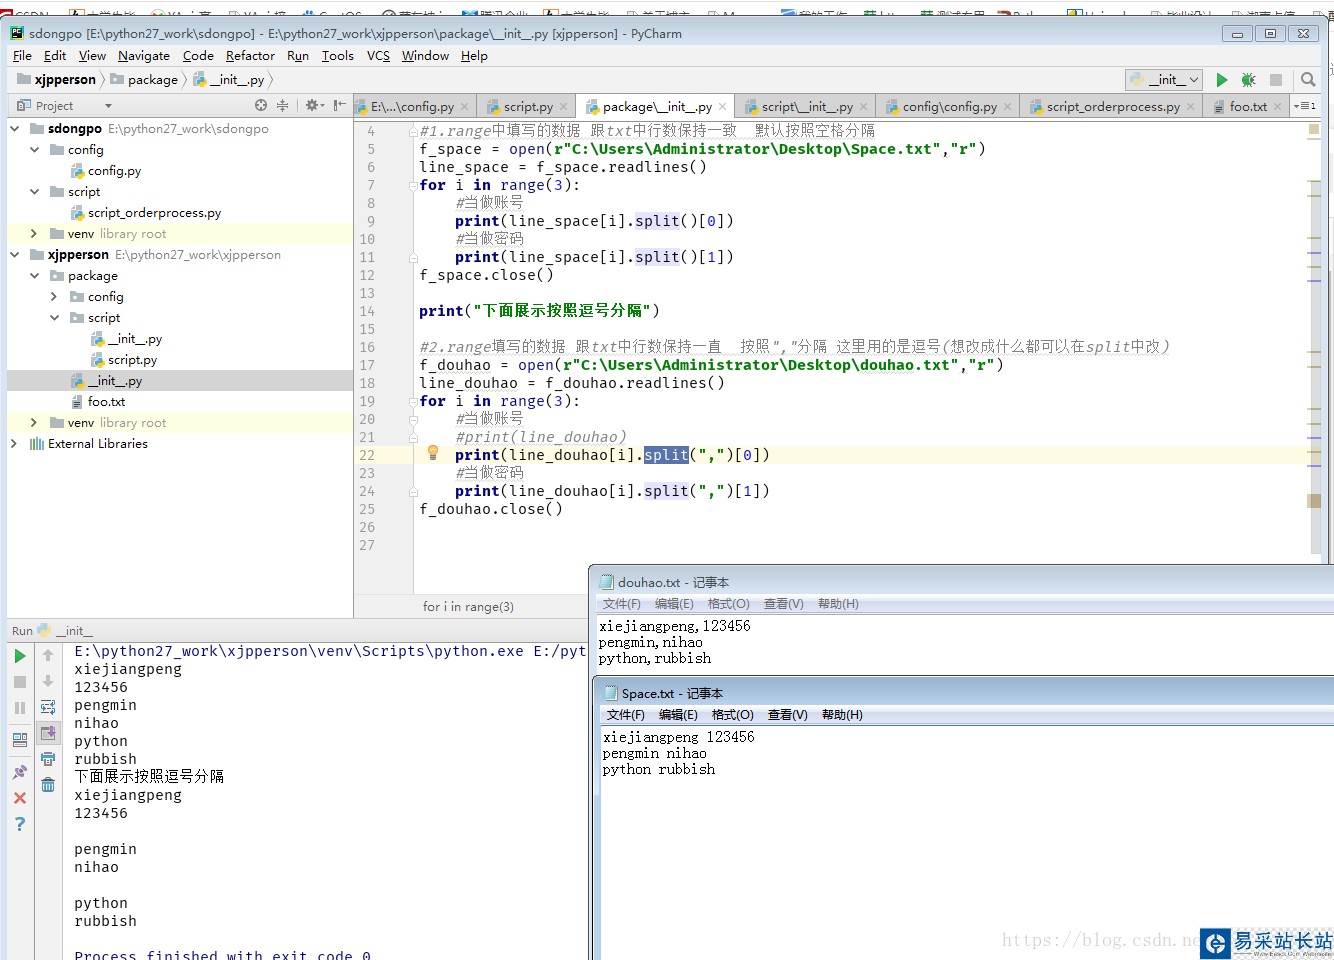Toggle soft-wrap in the Run console
Viewport: 1334px width, 960px height.
[48, 707]
